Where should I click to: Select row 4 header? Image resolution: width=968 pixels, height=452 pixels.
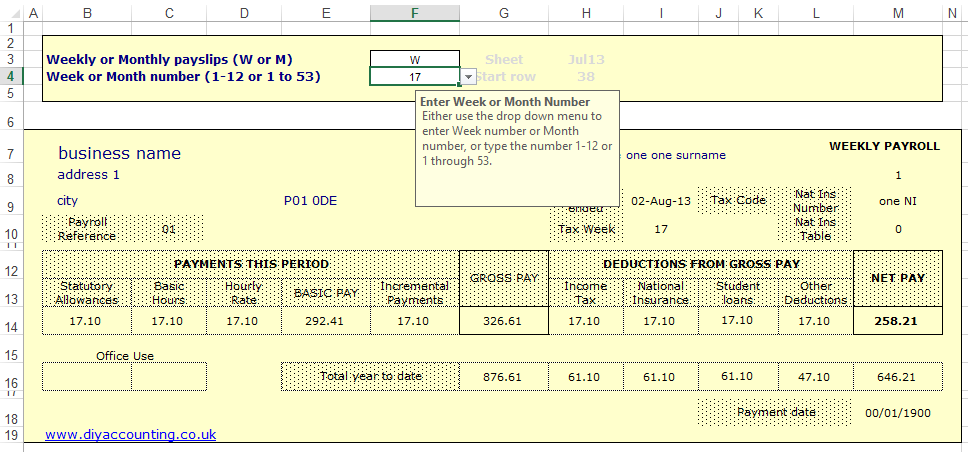[11, 77]
